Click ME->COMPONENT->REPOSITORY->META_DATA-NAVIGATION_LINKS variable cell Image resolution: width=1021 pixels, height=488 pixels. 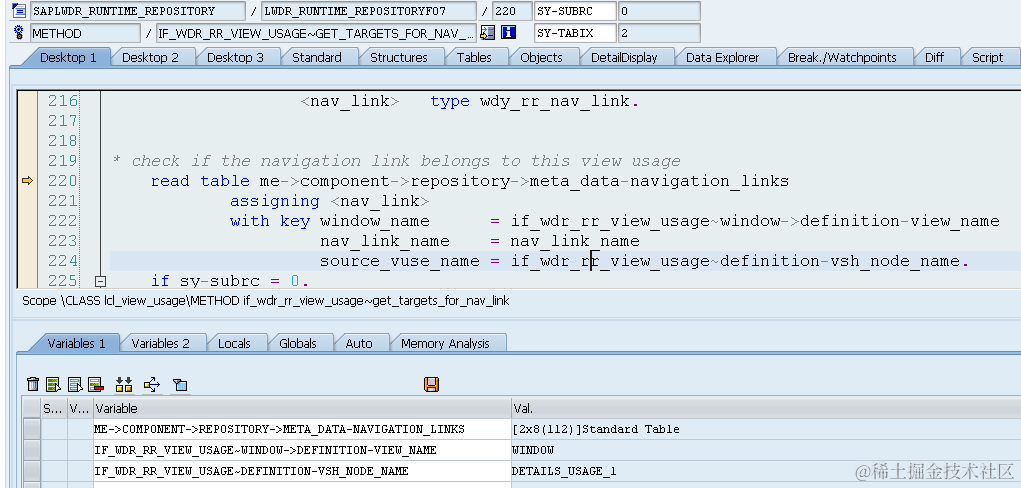click(x=302, y=429)
